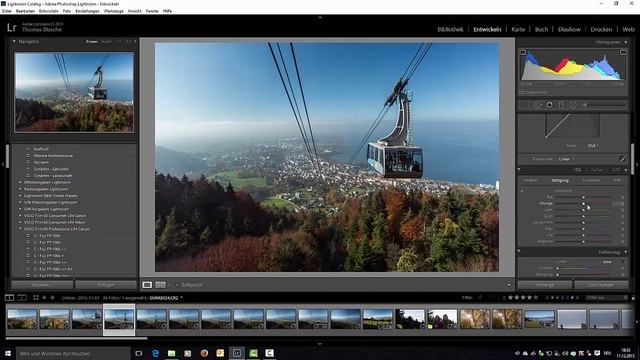The image size is (640, 360).
Task: Expand VSCO Film 03 Consumer LR4 Nikon folder
Action: (x=20, y=222)
